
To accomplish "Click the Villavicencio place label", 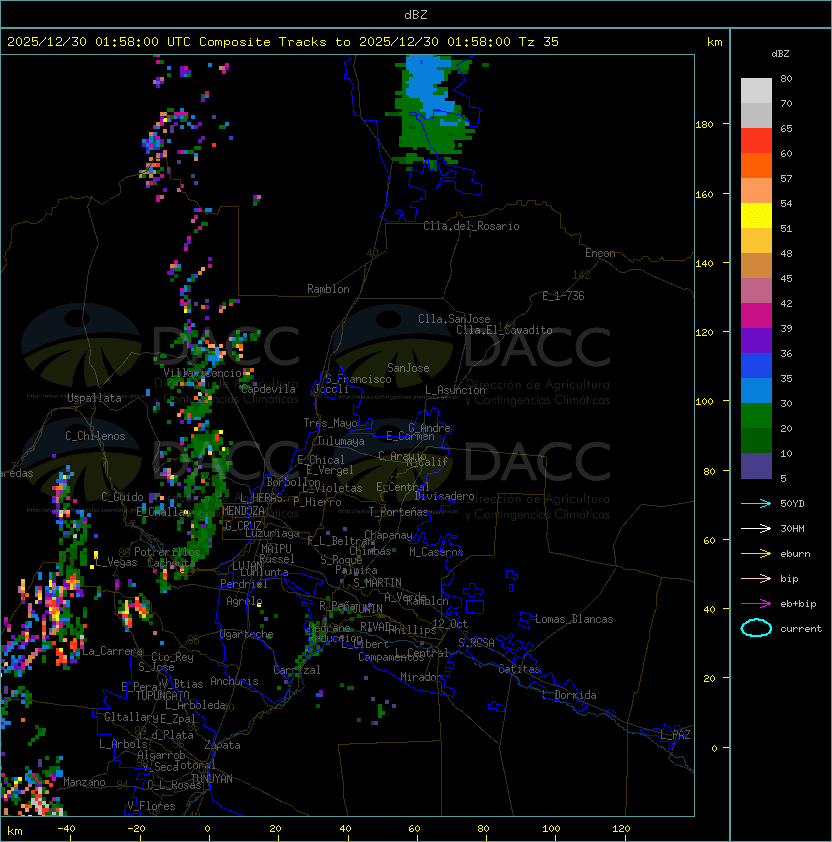I will click(x=202, y=373).
